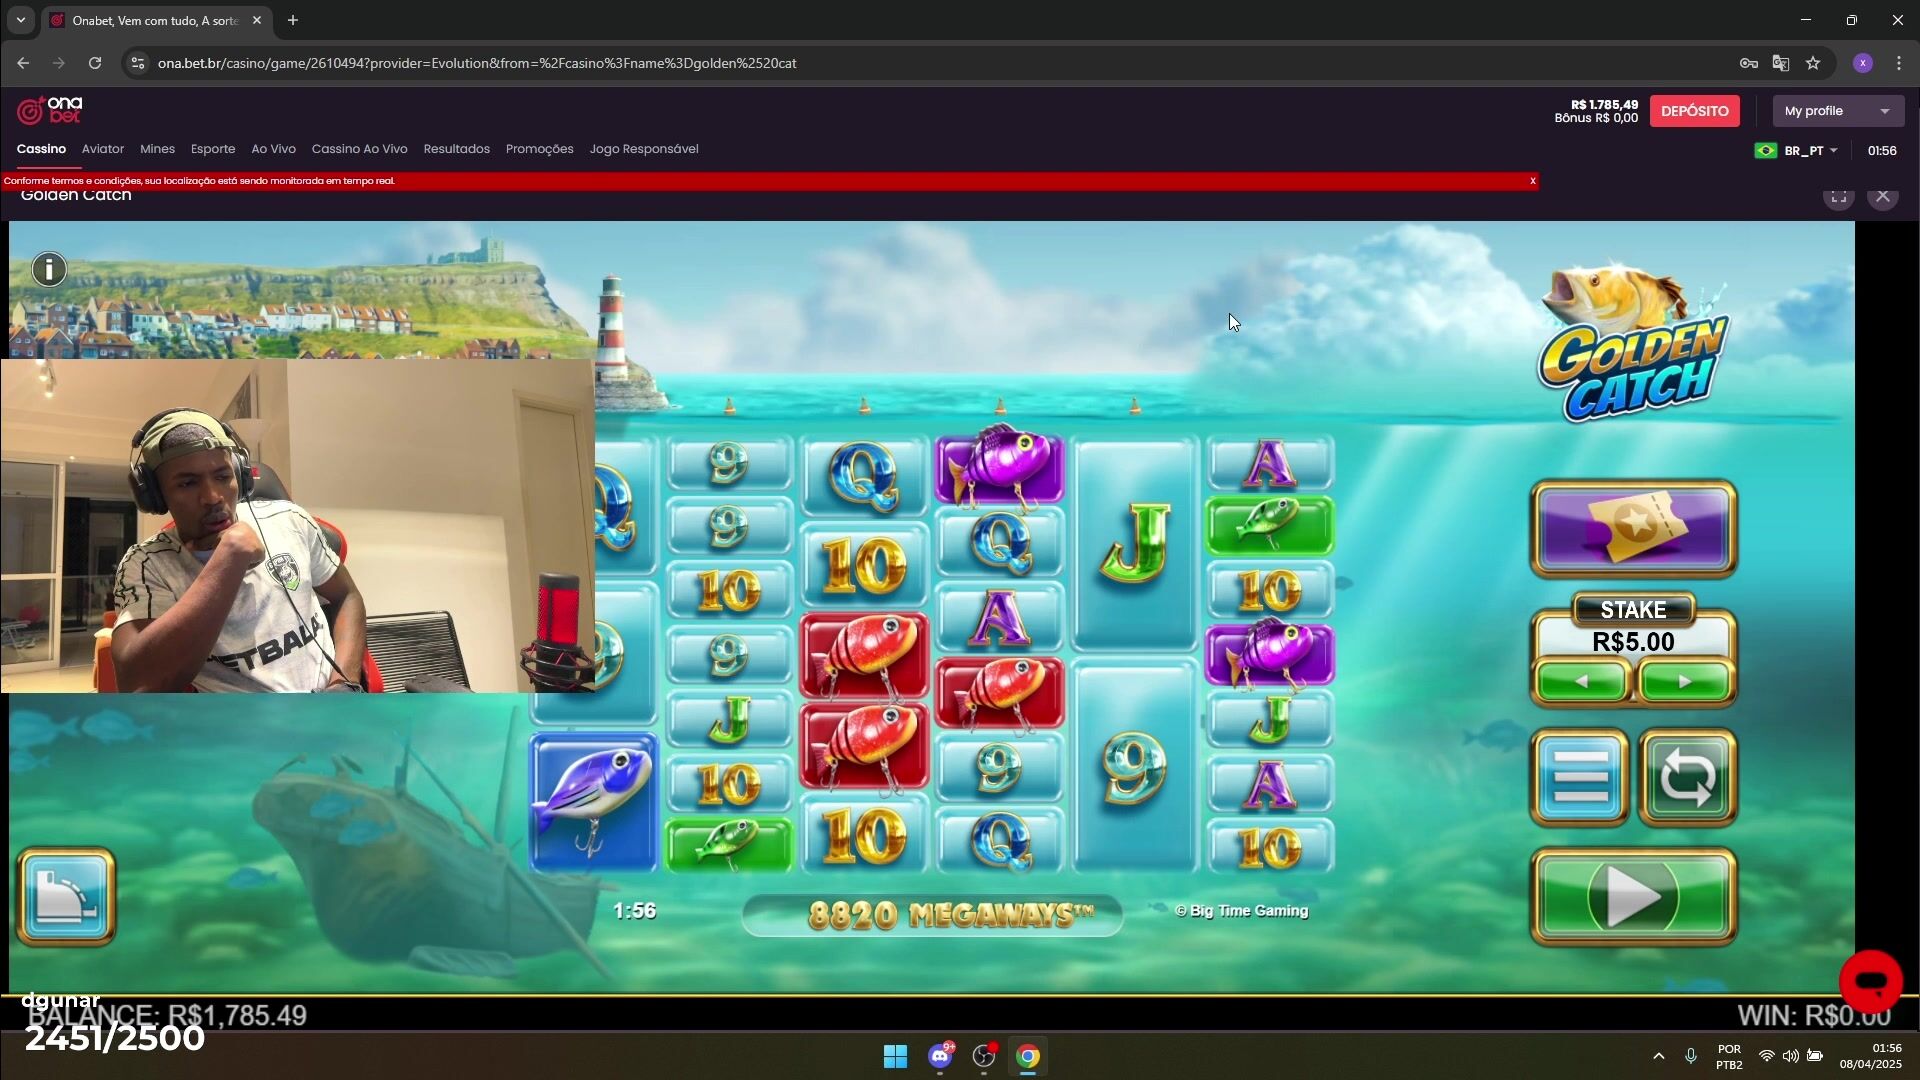
Task: Open the Promoções page
Action: tap(539, 149)
